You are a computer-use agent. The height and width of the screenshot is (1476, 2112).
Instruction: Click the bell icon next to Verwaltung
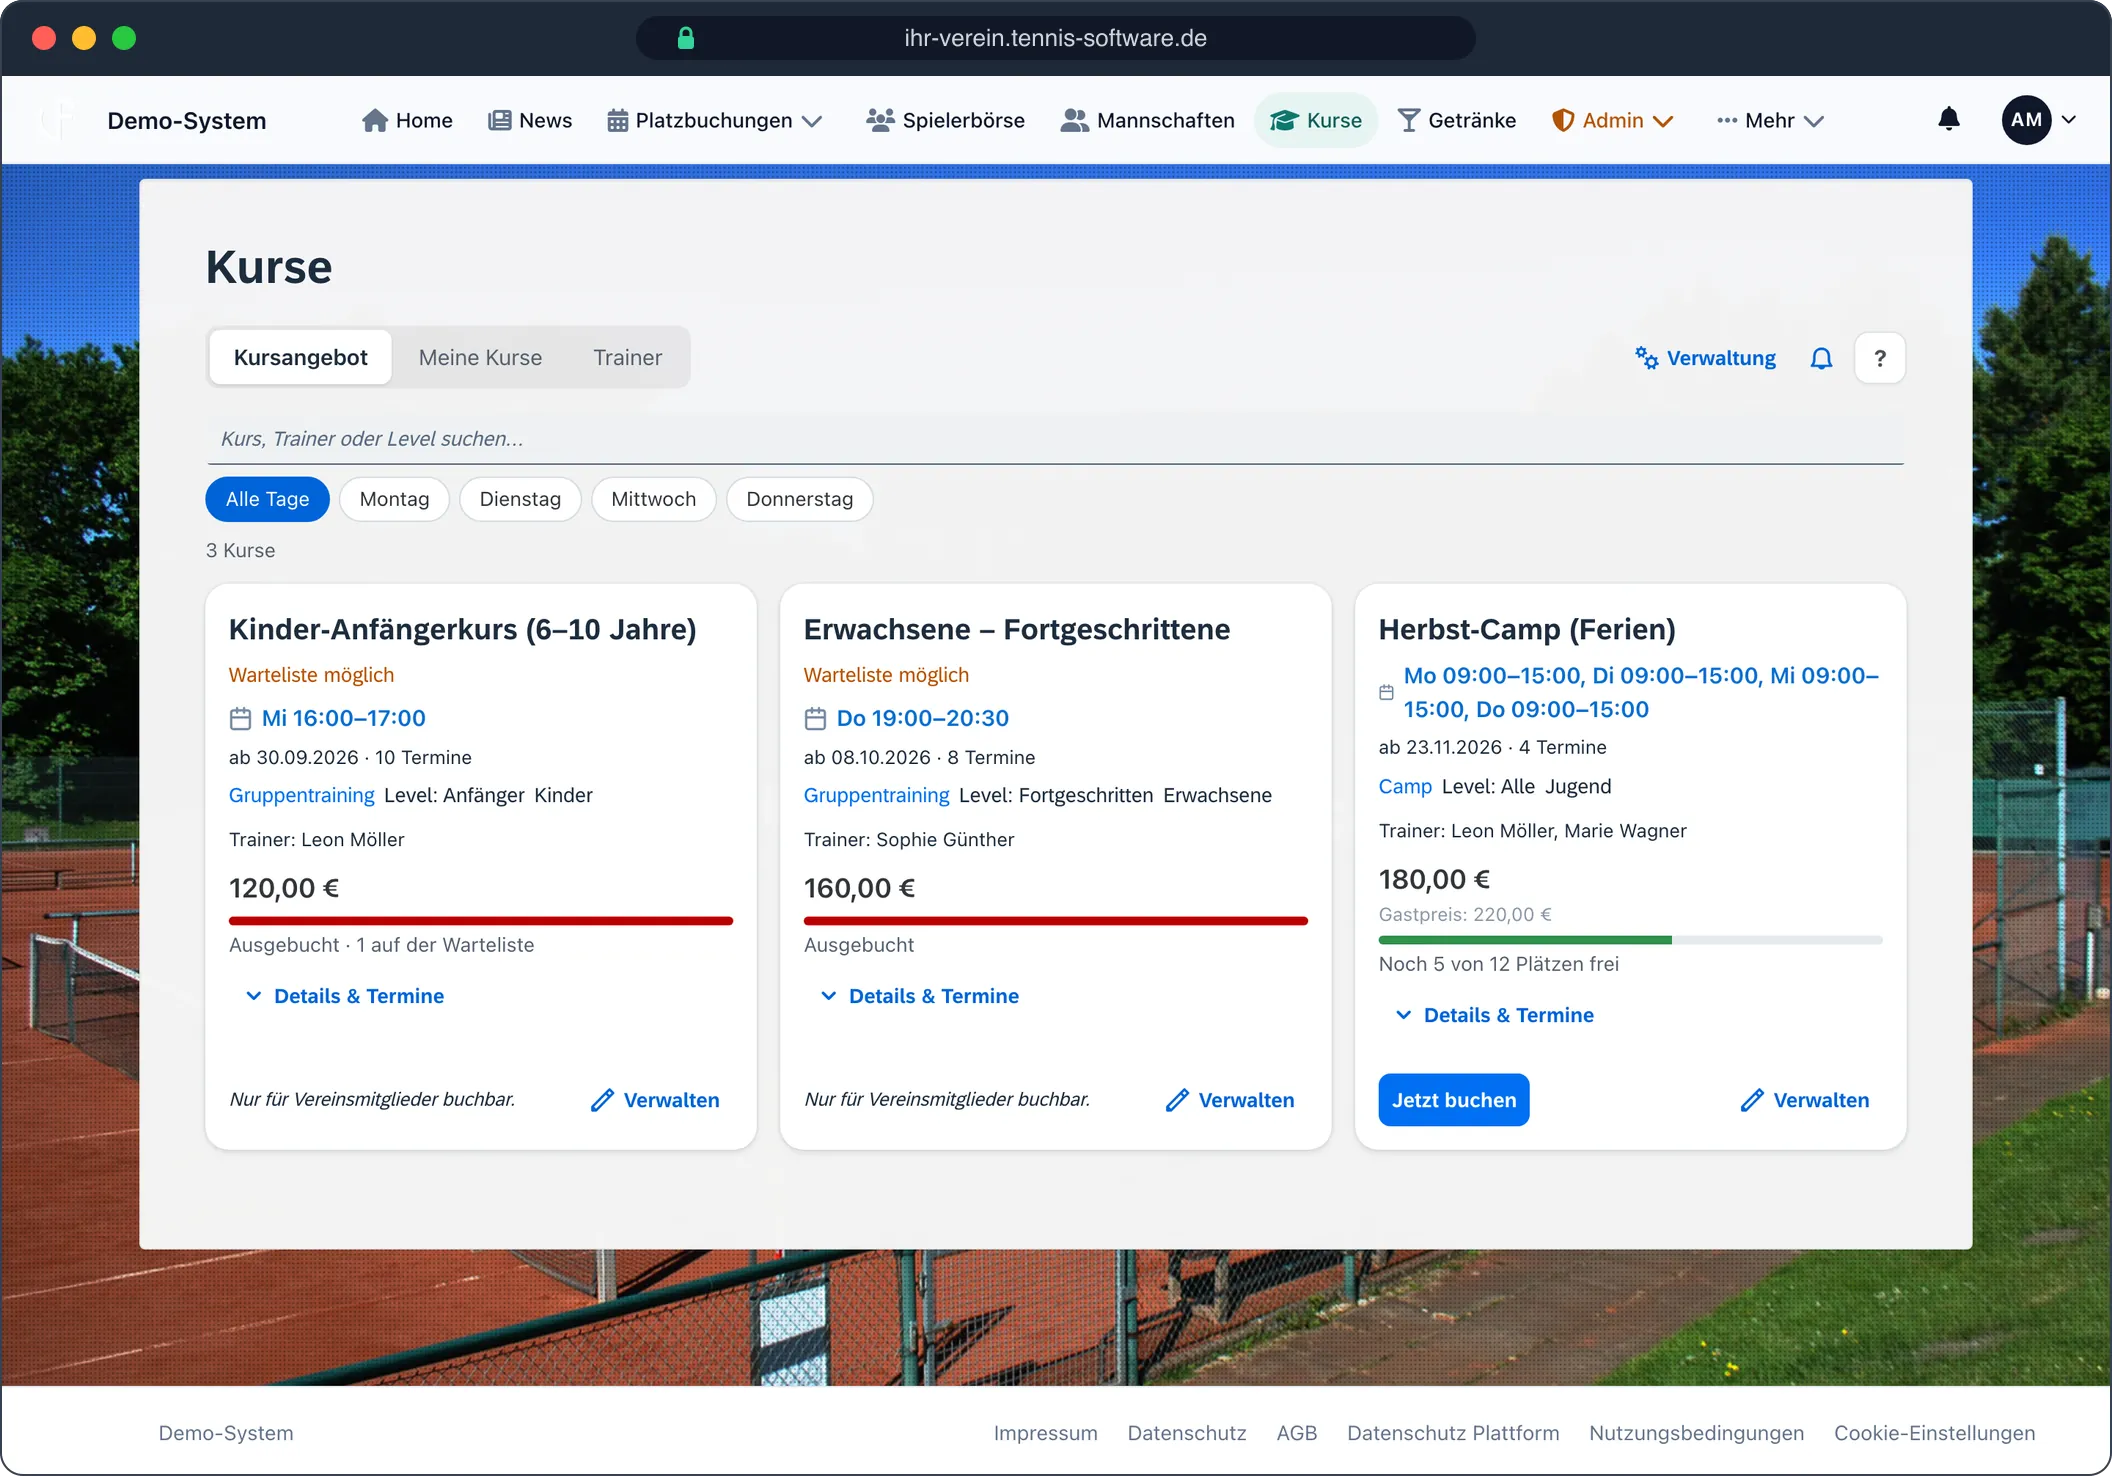[x=1821, y=358]
